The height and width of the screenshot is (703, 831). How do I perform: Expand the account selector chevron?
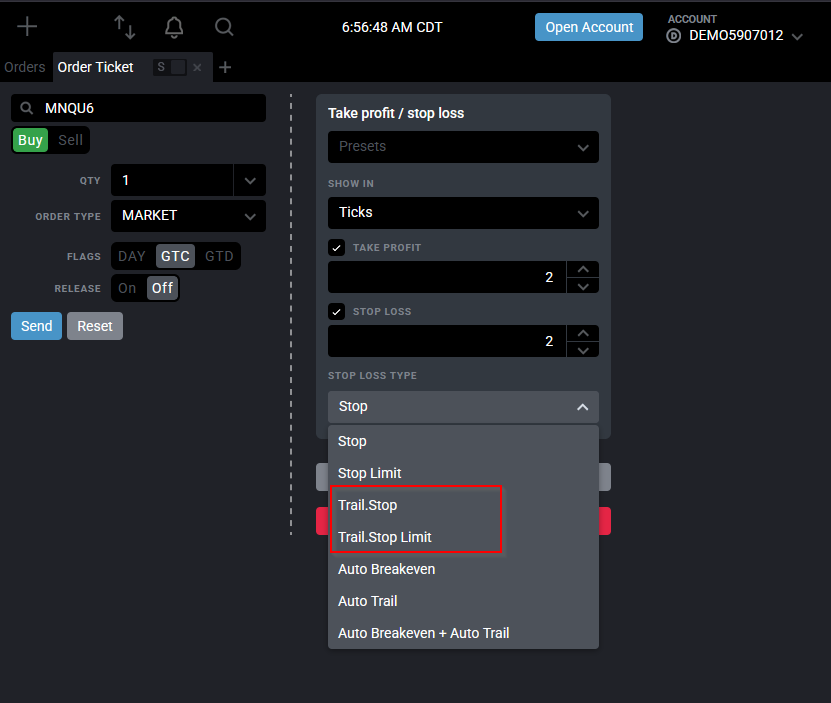[x=797, y=37]
